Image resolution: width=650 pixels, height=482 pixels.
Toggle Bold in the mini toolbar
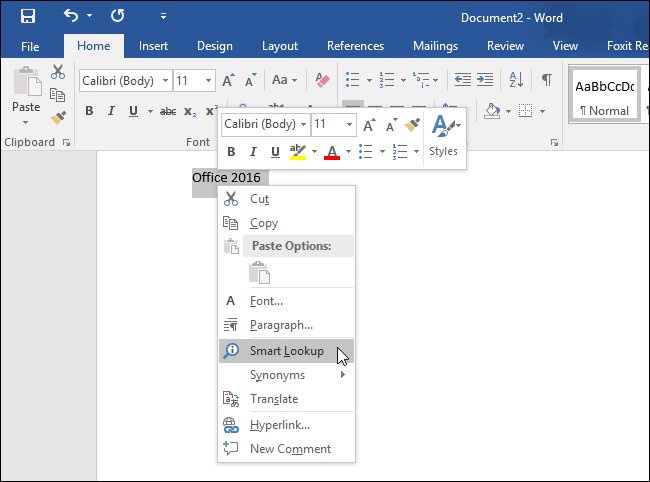tap(231, 152)
